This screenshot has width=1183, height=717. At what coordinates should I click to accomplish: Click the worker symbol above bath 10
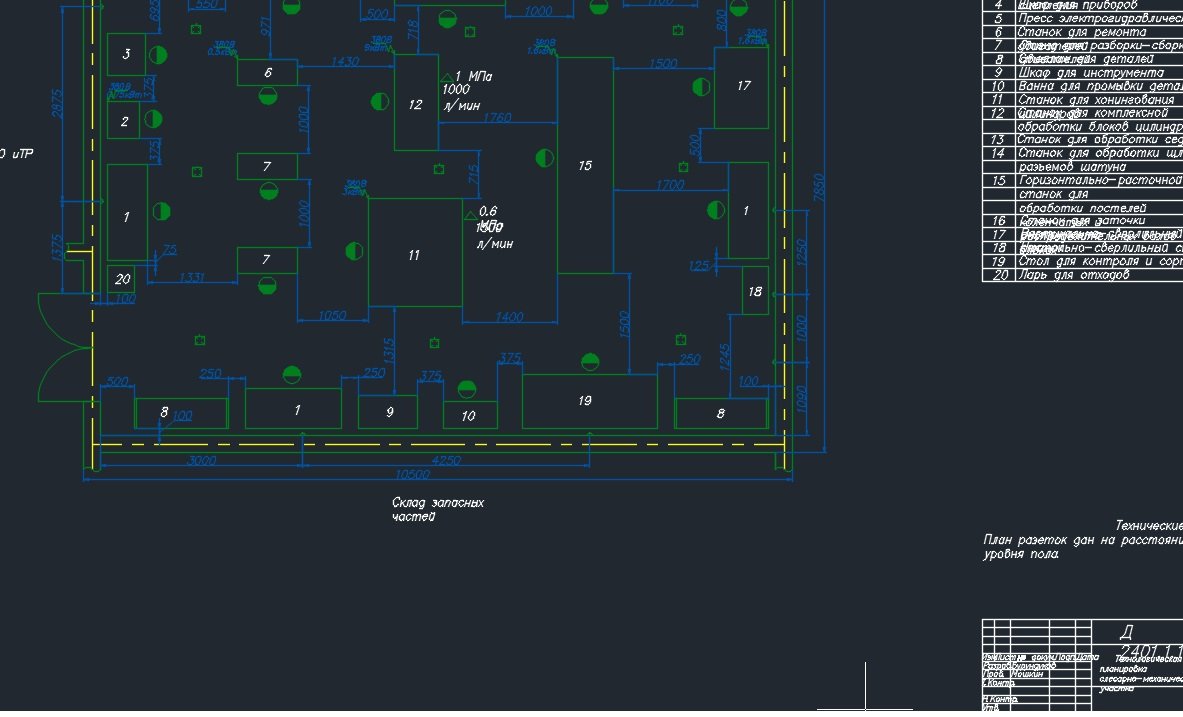[x=466, y=389]
